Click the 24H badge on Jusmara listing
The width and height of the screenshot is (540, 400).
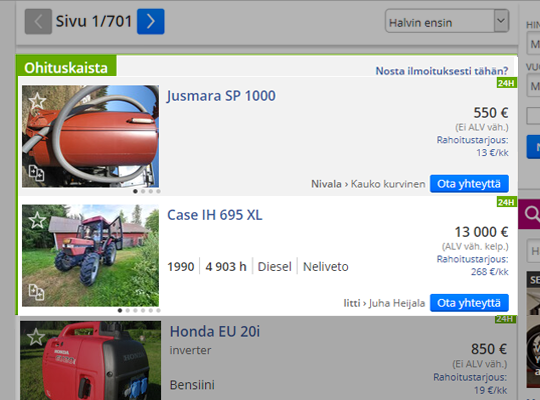coord(506,83)
